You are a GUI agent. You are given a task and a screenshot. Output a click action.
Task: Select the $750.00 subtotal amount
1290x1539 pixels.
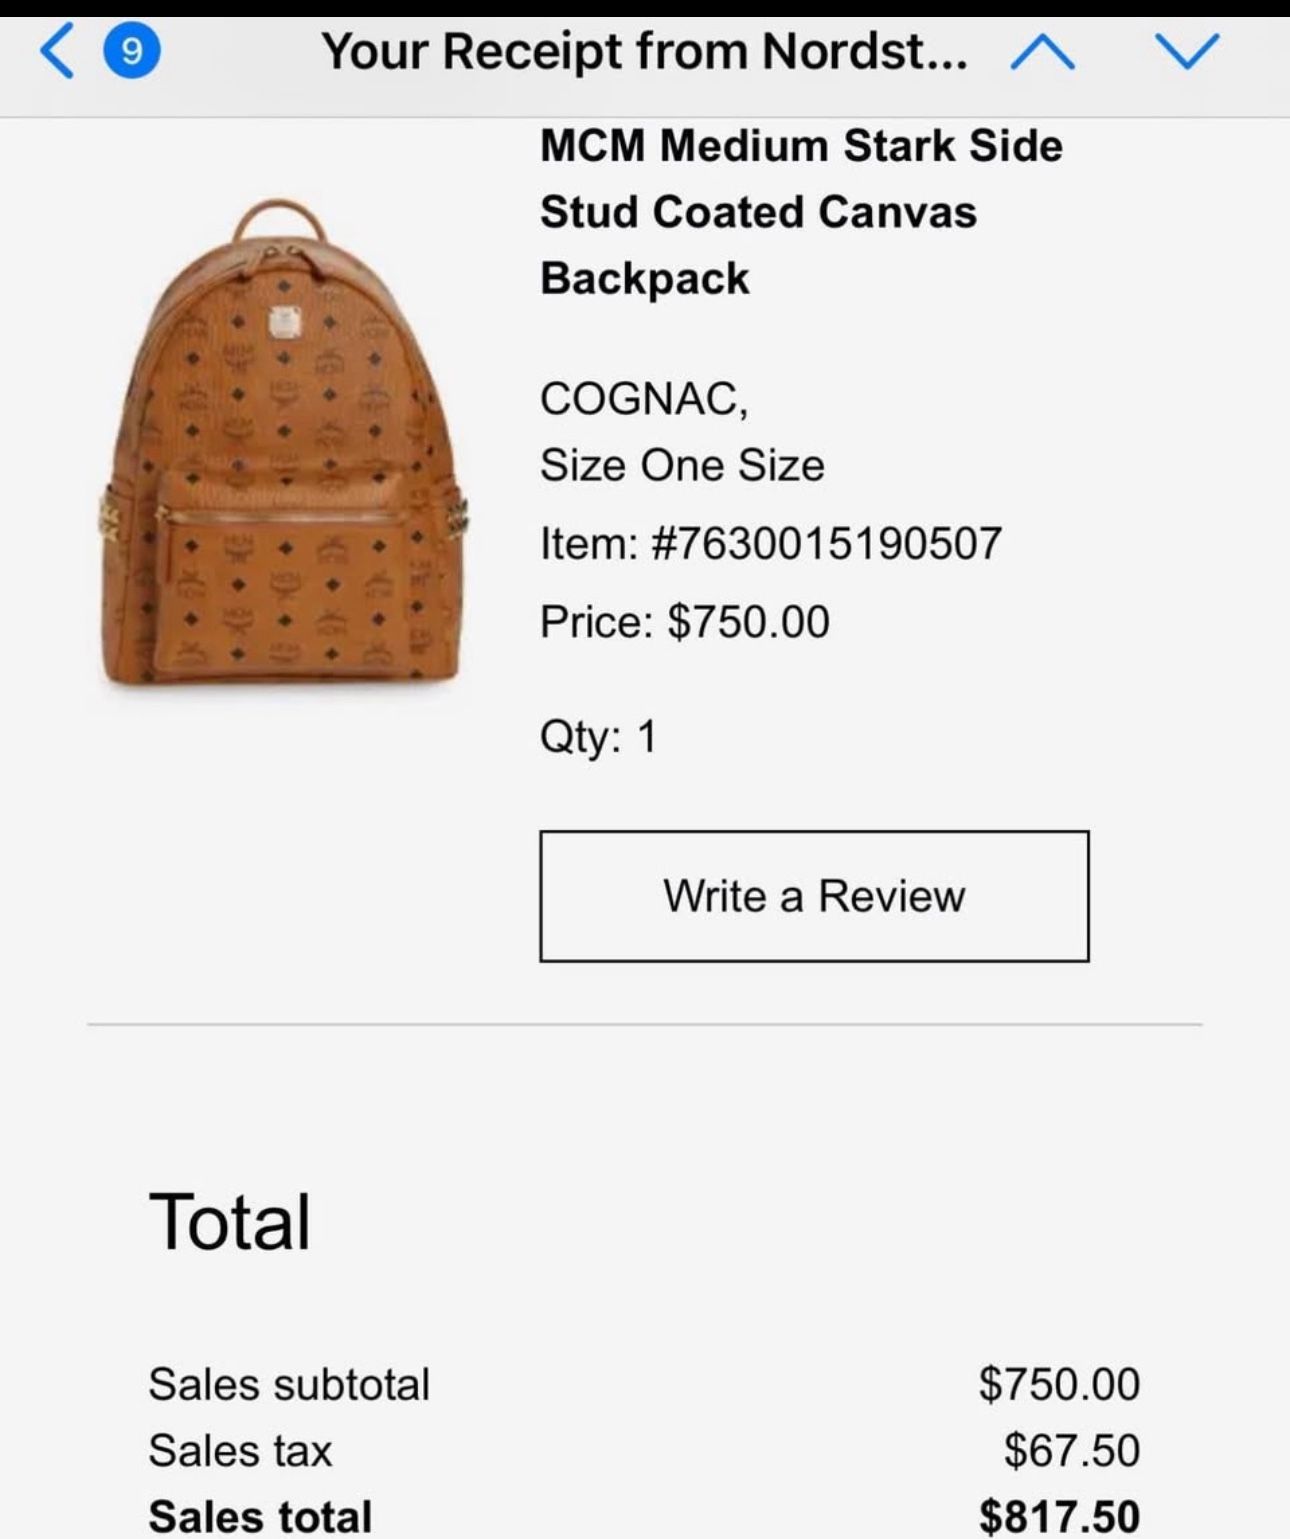pyautogui.click(x=1059, y=1385)
